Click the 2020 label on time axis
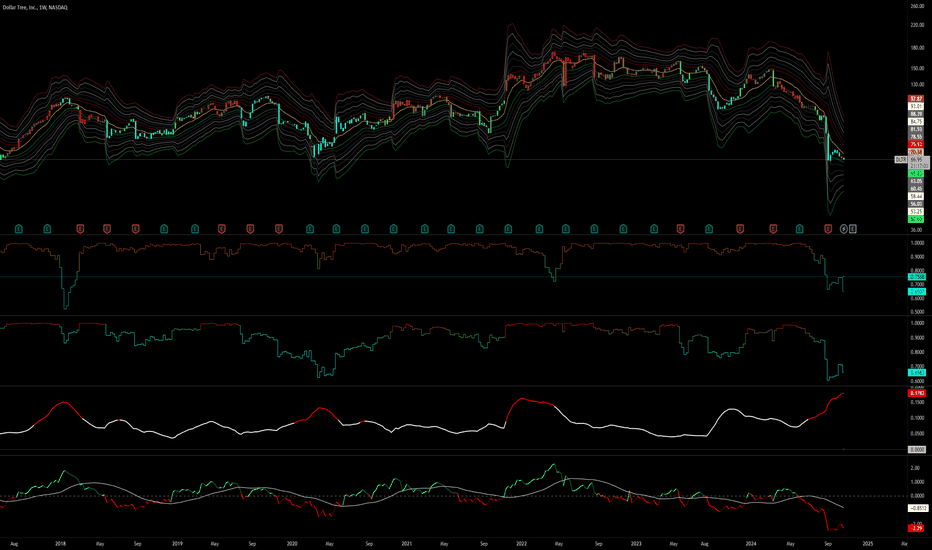The height and width of the screenshot is (550, 932). tap(292, 544)
